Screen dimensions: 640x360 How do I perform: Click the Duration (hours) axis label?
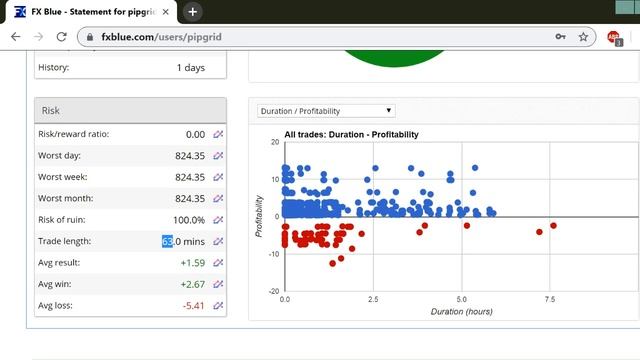click(x=462, y=311)
